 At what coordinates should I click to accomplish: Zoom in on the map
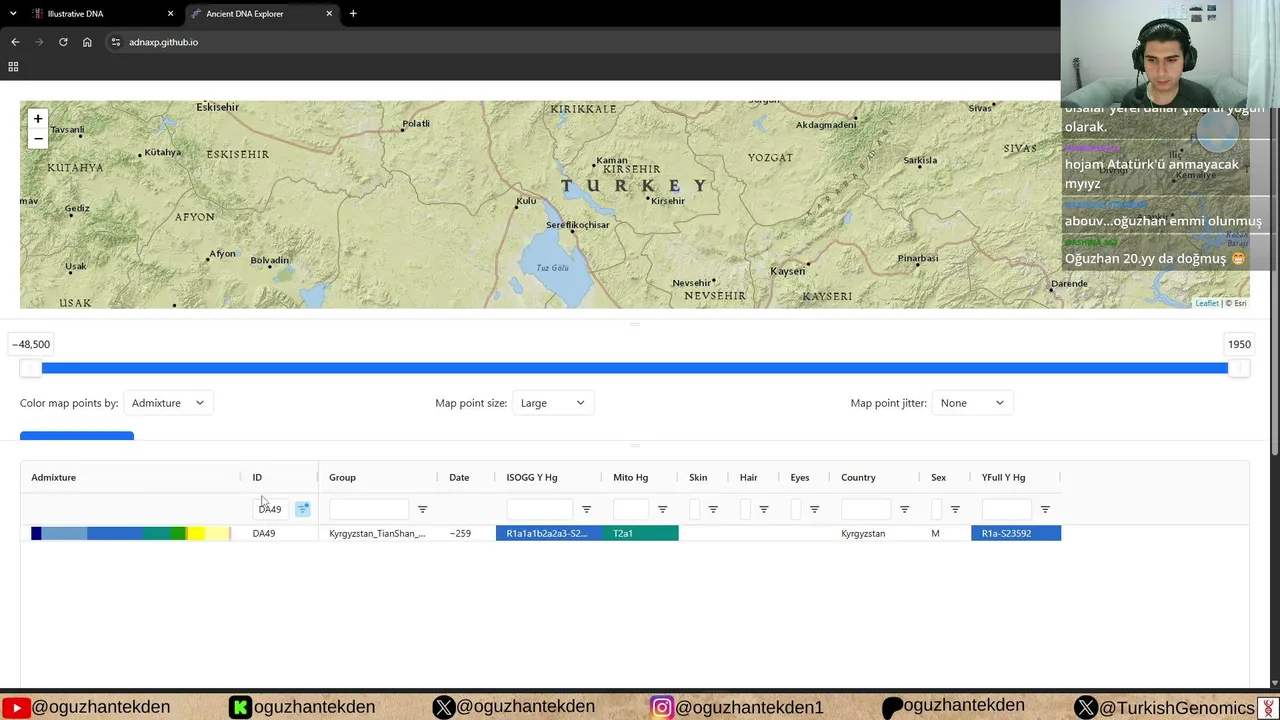tap(38, 119)
